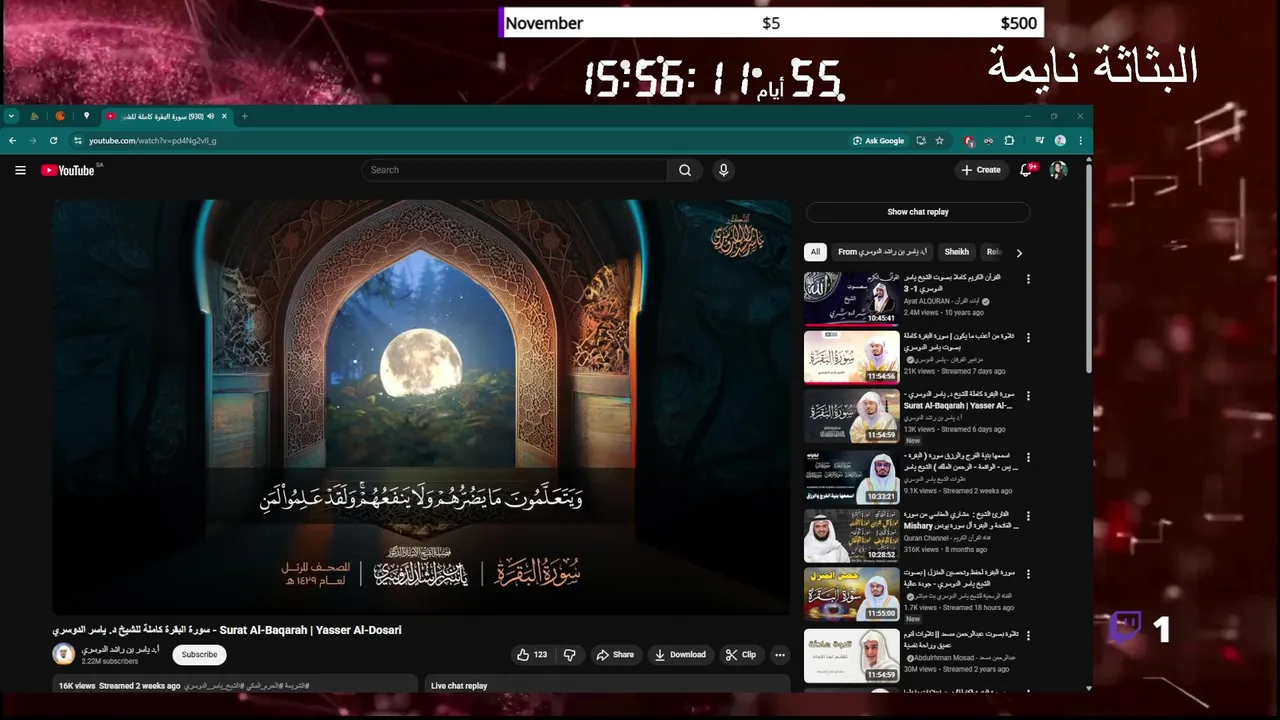Click the Create button
1280x720 pixels.
[980, 170]
